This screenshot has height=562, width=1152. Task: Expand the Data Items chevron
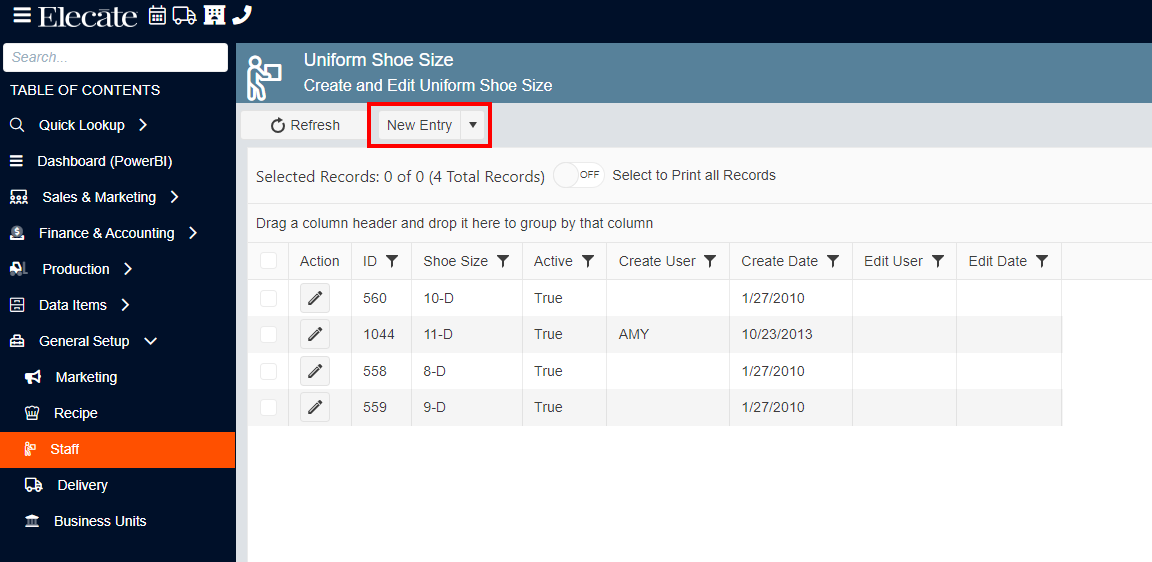click(x=125, y=305)
